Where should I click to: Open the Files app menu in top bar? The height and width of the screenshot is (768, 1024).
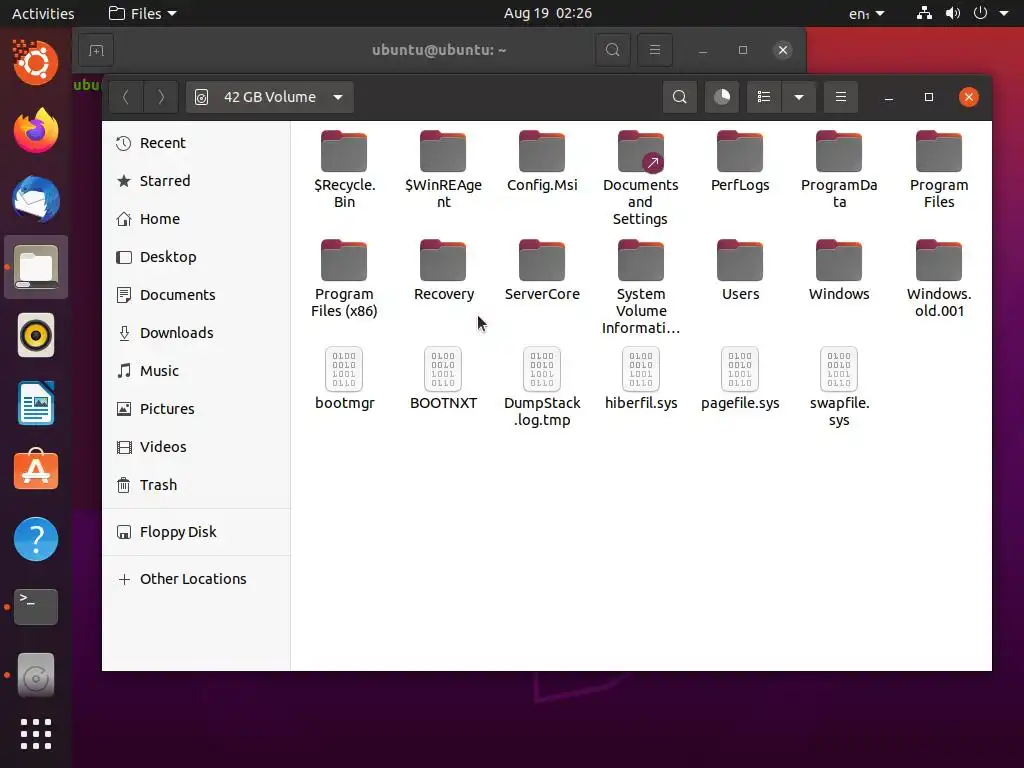click(x=142, y=13)
